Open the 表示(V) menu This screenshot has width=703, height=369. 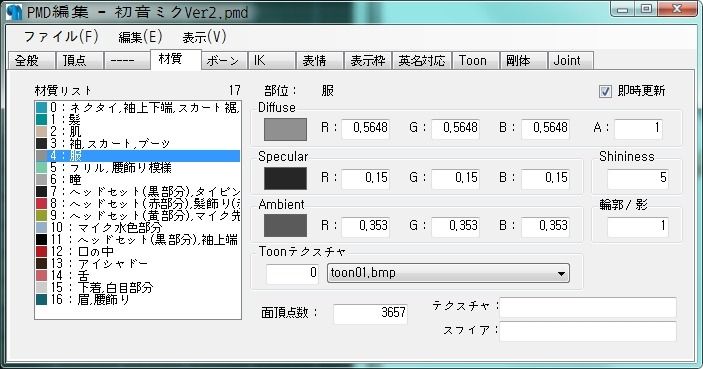[x=204, y=37]
